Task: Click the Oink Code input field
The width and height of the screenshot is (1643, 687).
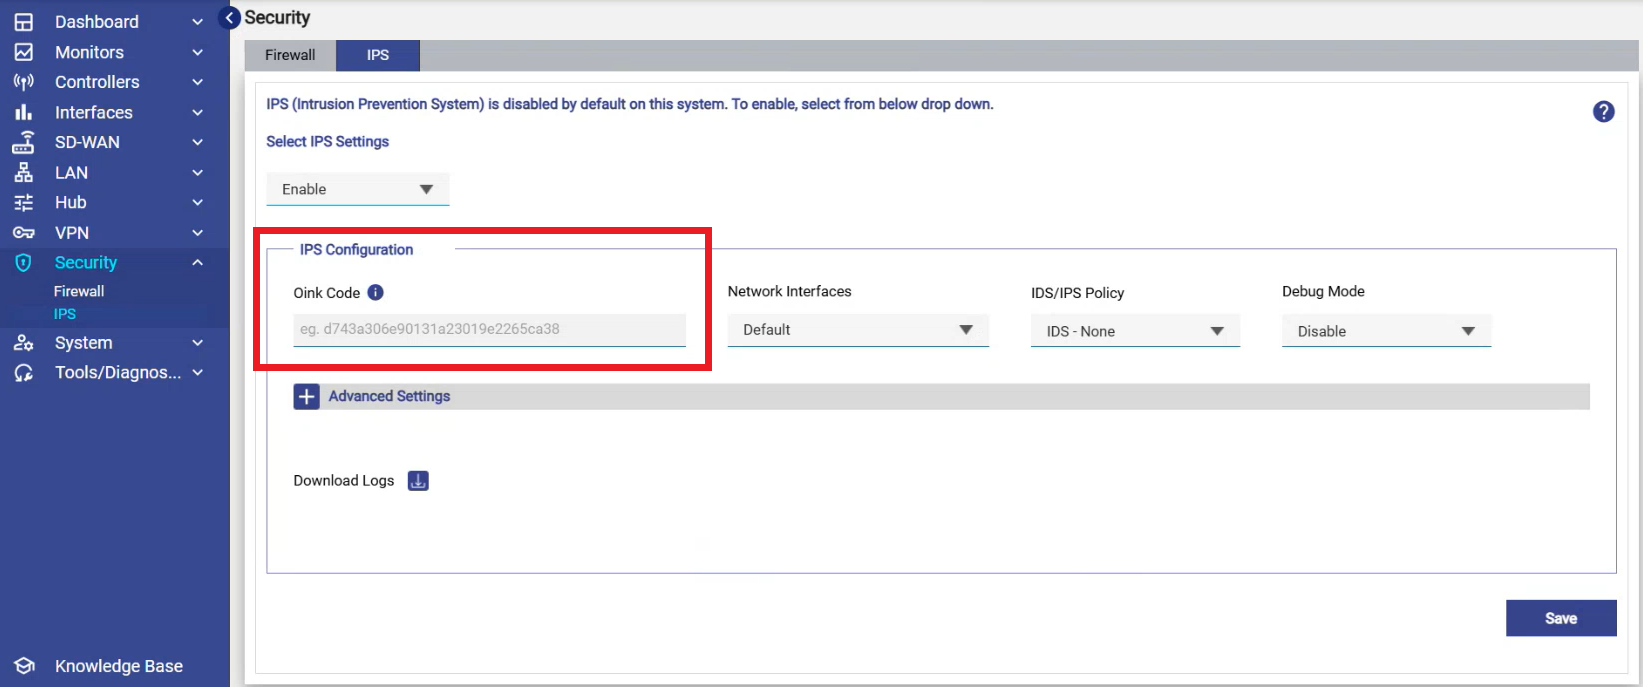Action: coord(489,329)
